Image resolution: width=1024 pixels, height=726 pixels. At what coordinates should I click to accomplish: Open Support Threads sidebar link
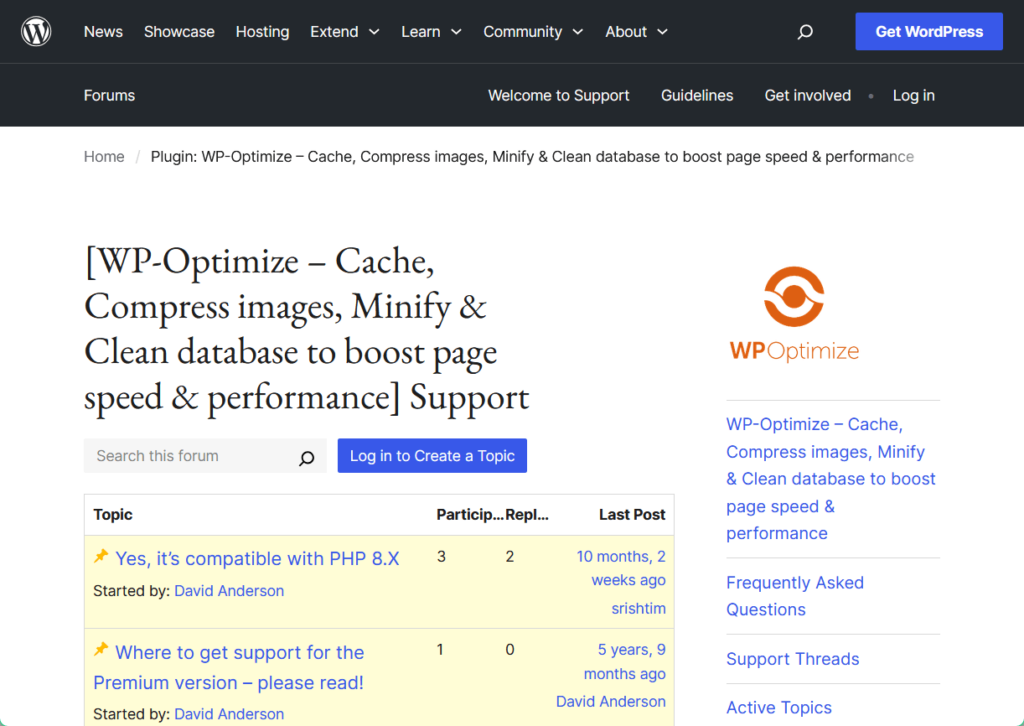(x=793, y=659)
